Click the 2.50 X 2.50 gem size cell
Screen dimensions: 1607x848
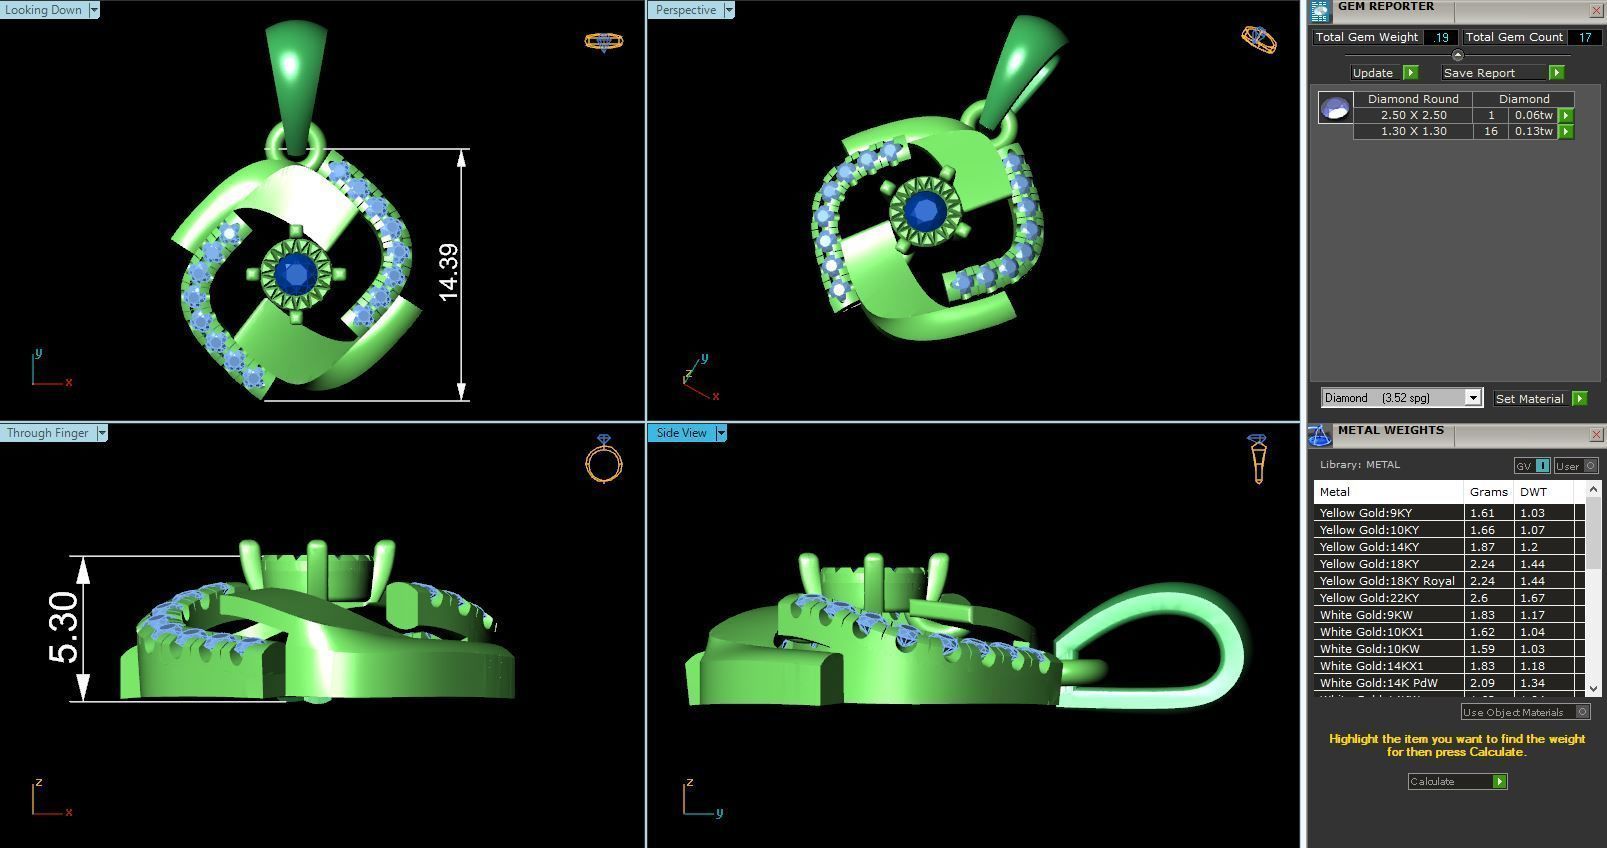pyautogui.click(x=1413, y=115)
